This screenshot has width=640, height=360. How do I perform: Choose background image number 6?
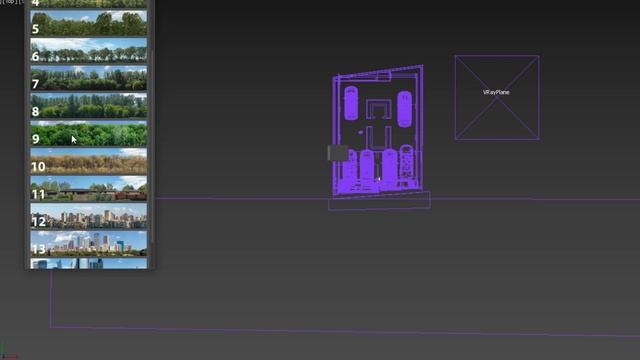(89, 50)
